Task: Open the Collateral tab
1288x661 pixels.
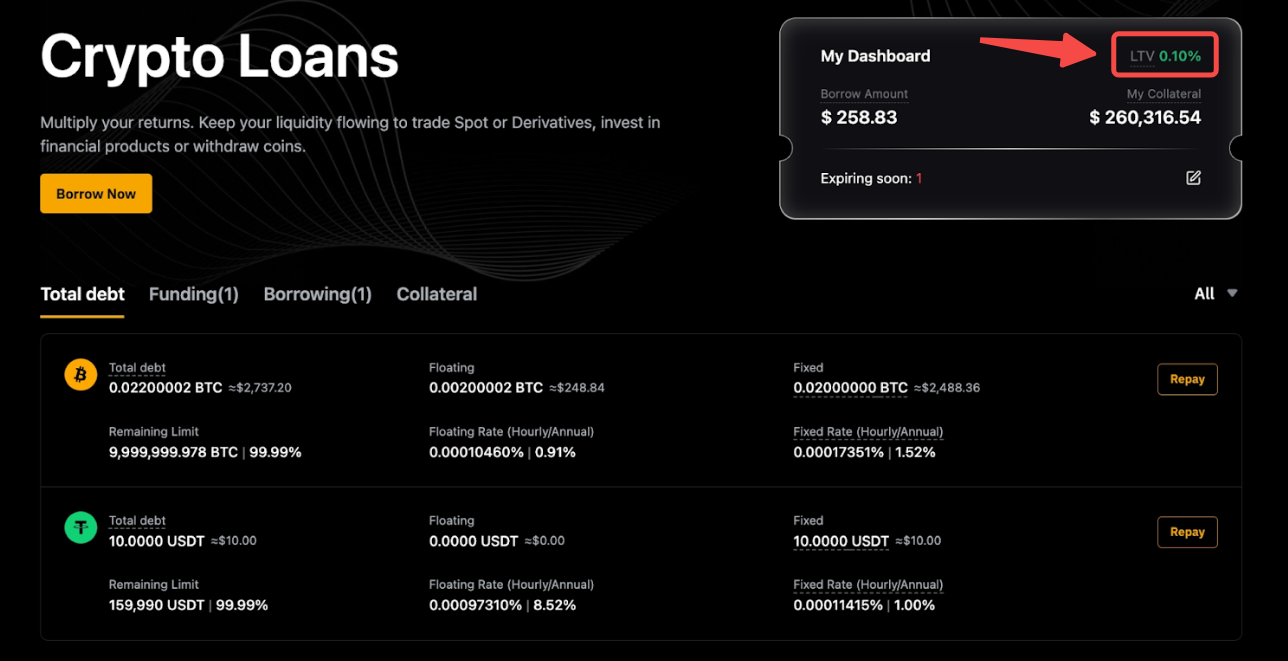Action: point(436,294)
